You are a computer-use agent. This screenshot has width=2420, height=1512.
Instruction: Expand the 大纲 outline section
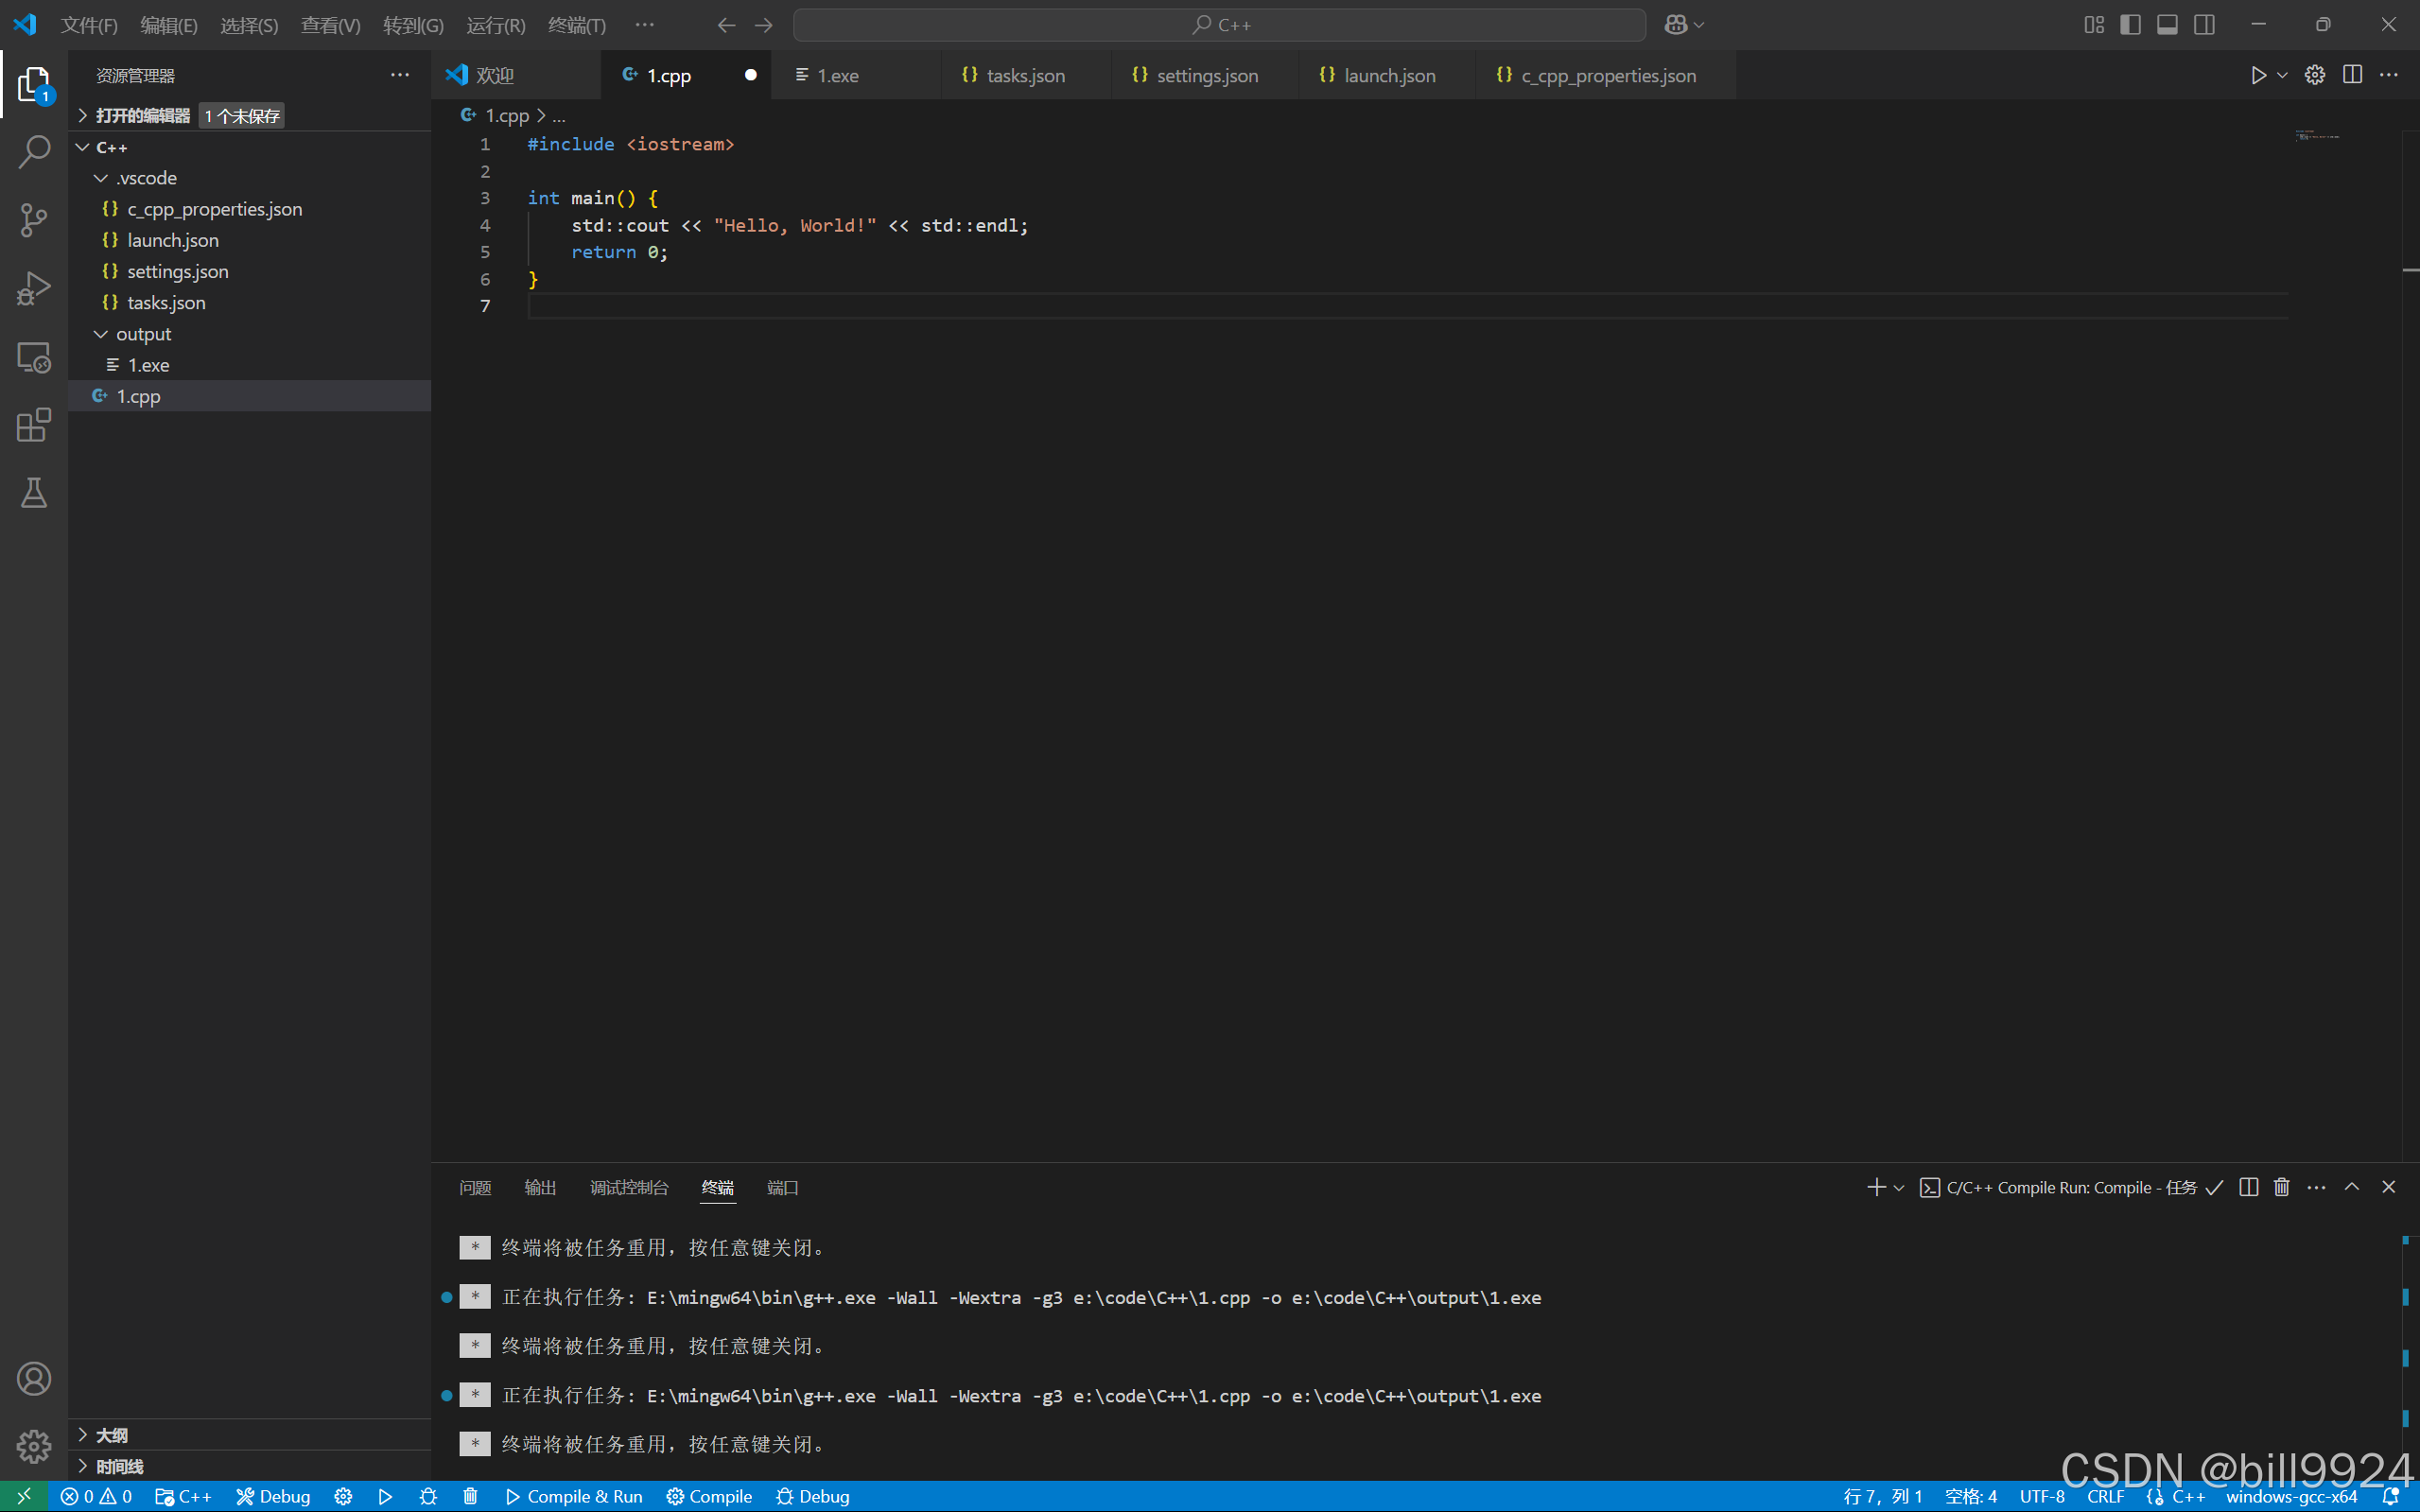111,1435
